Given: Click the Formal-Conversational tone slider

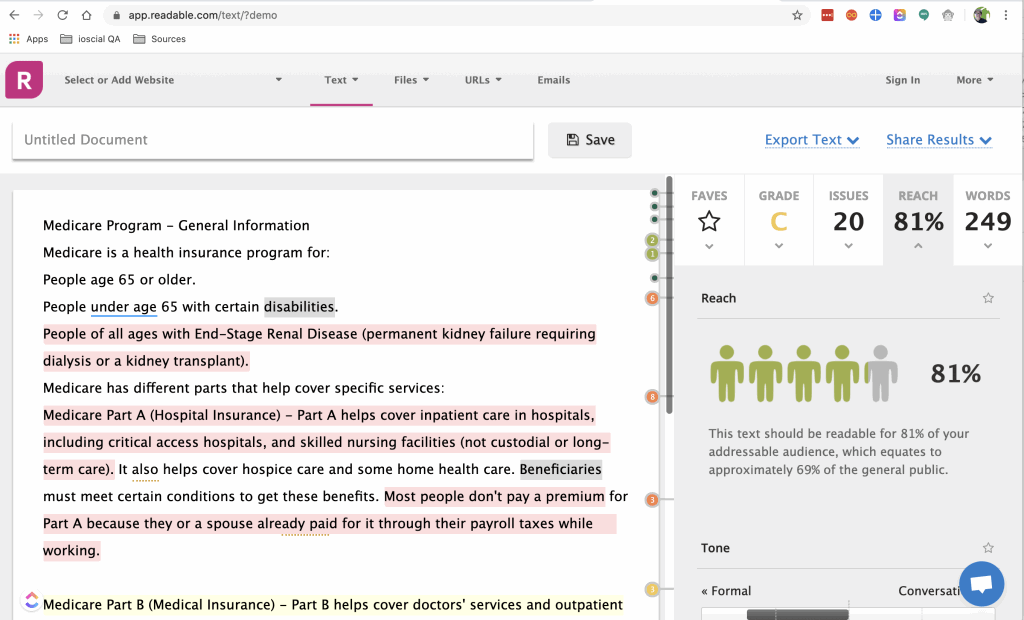Looking at the screenshot, I should [x=797, y=614].
